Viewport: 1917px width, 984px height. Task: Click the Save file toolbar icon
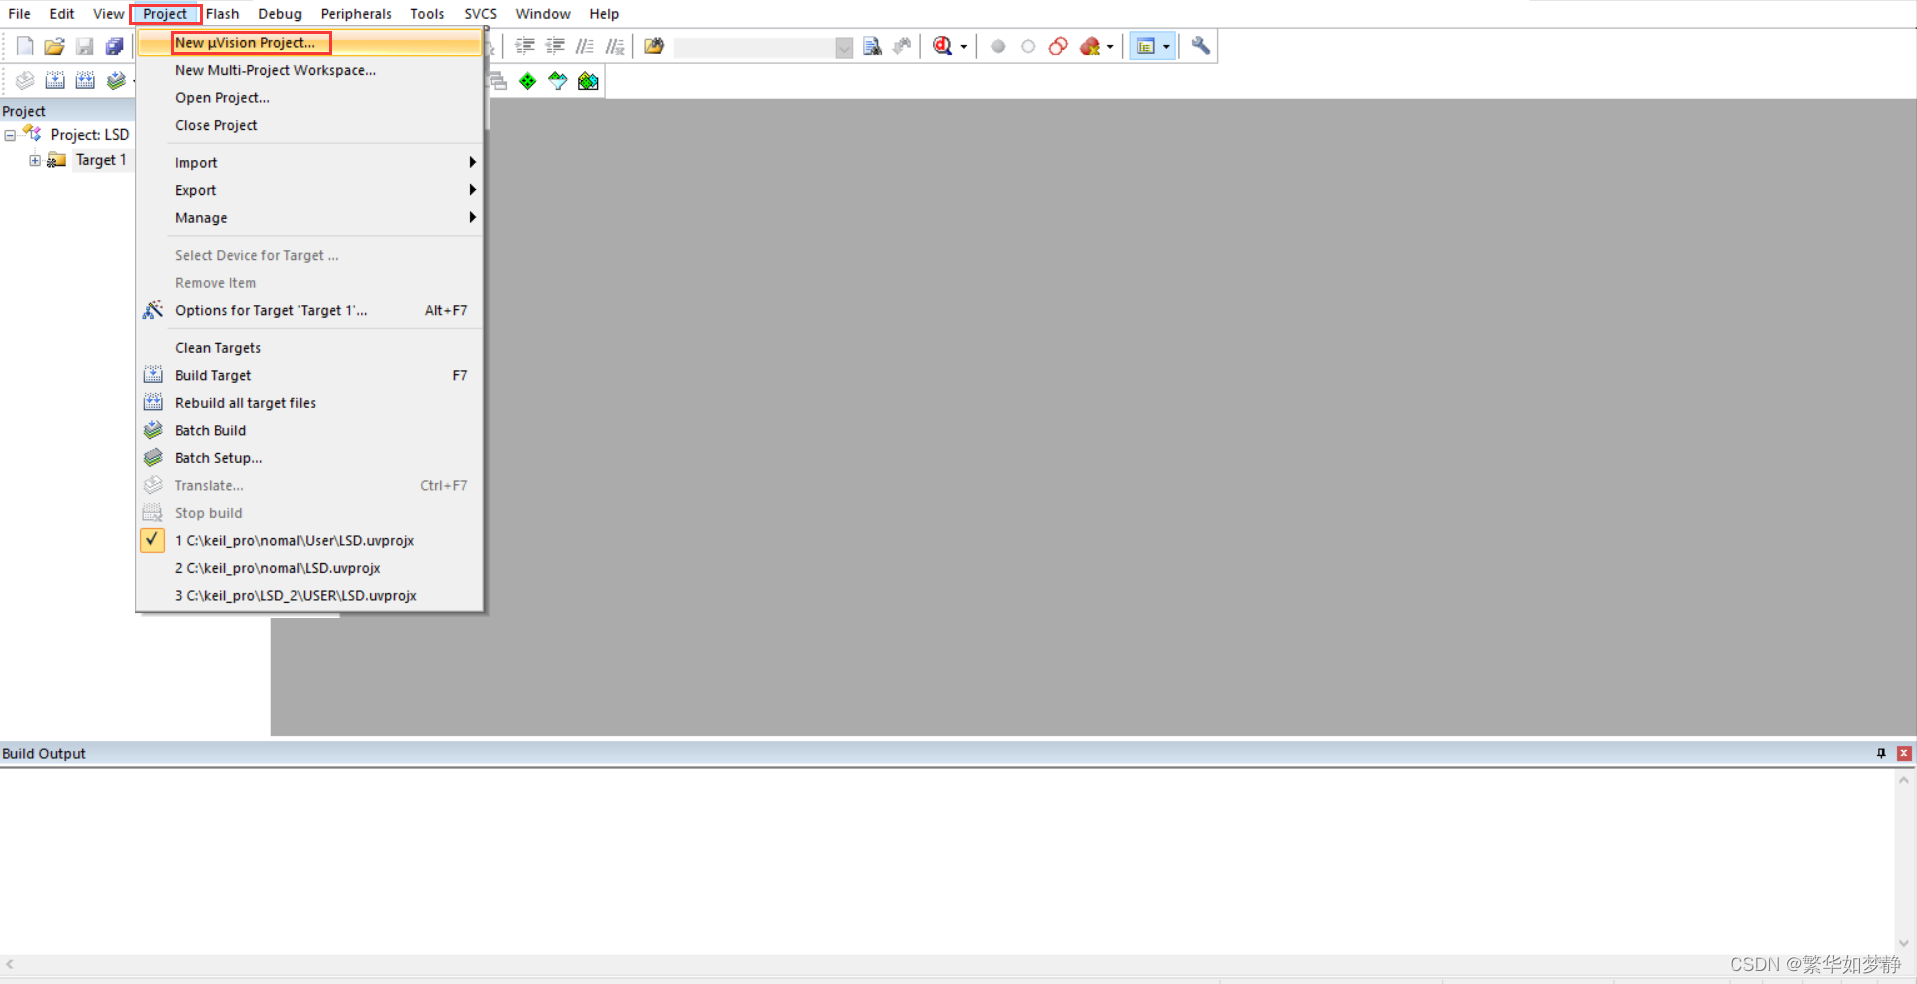tap(85, 46)
